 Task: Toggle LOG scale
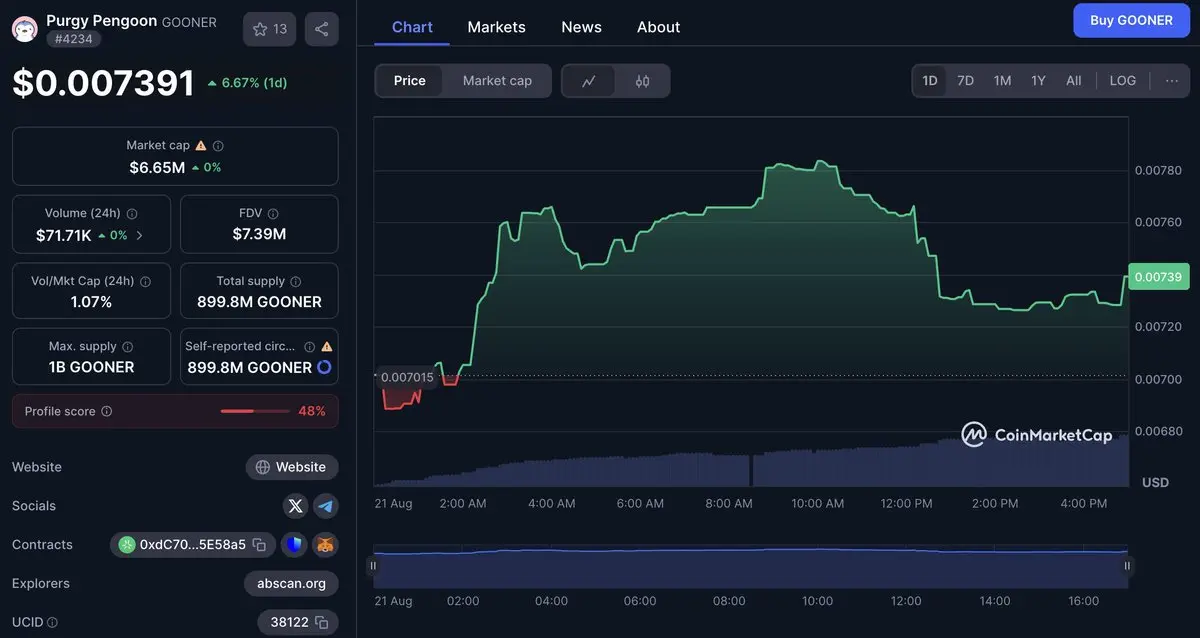(x=1123, y=81)
